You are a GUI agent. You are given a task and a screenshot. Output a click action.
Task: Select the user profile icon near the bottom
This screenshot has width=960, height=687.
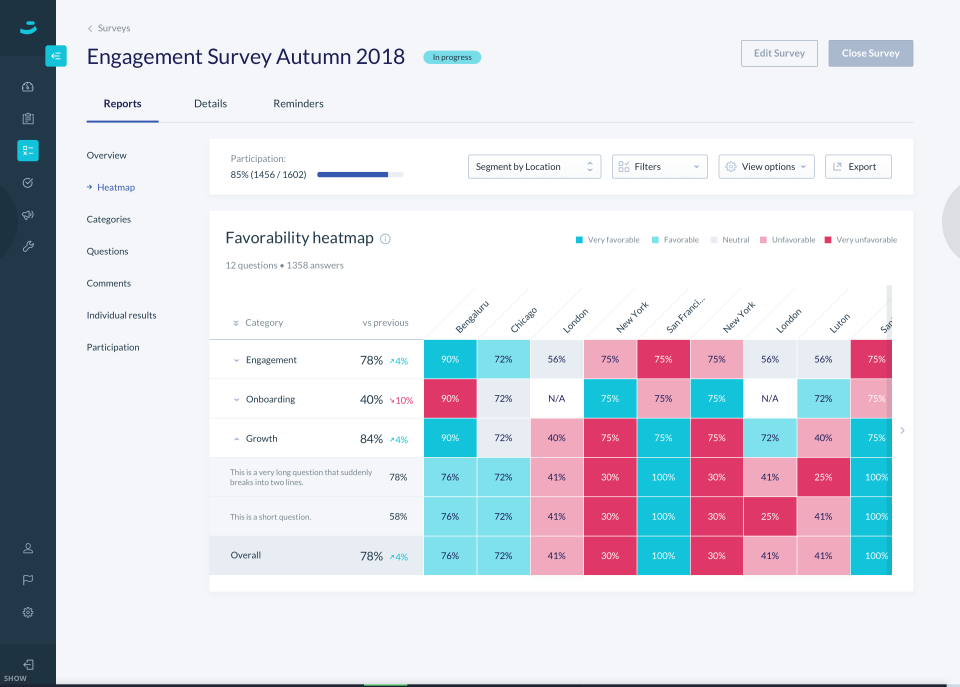tap(28, 548)
